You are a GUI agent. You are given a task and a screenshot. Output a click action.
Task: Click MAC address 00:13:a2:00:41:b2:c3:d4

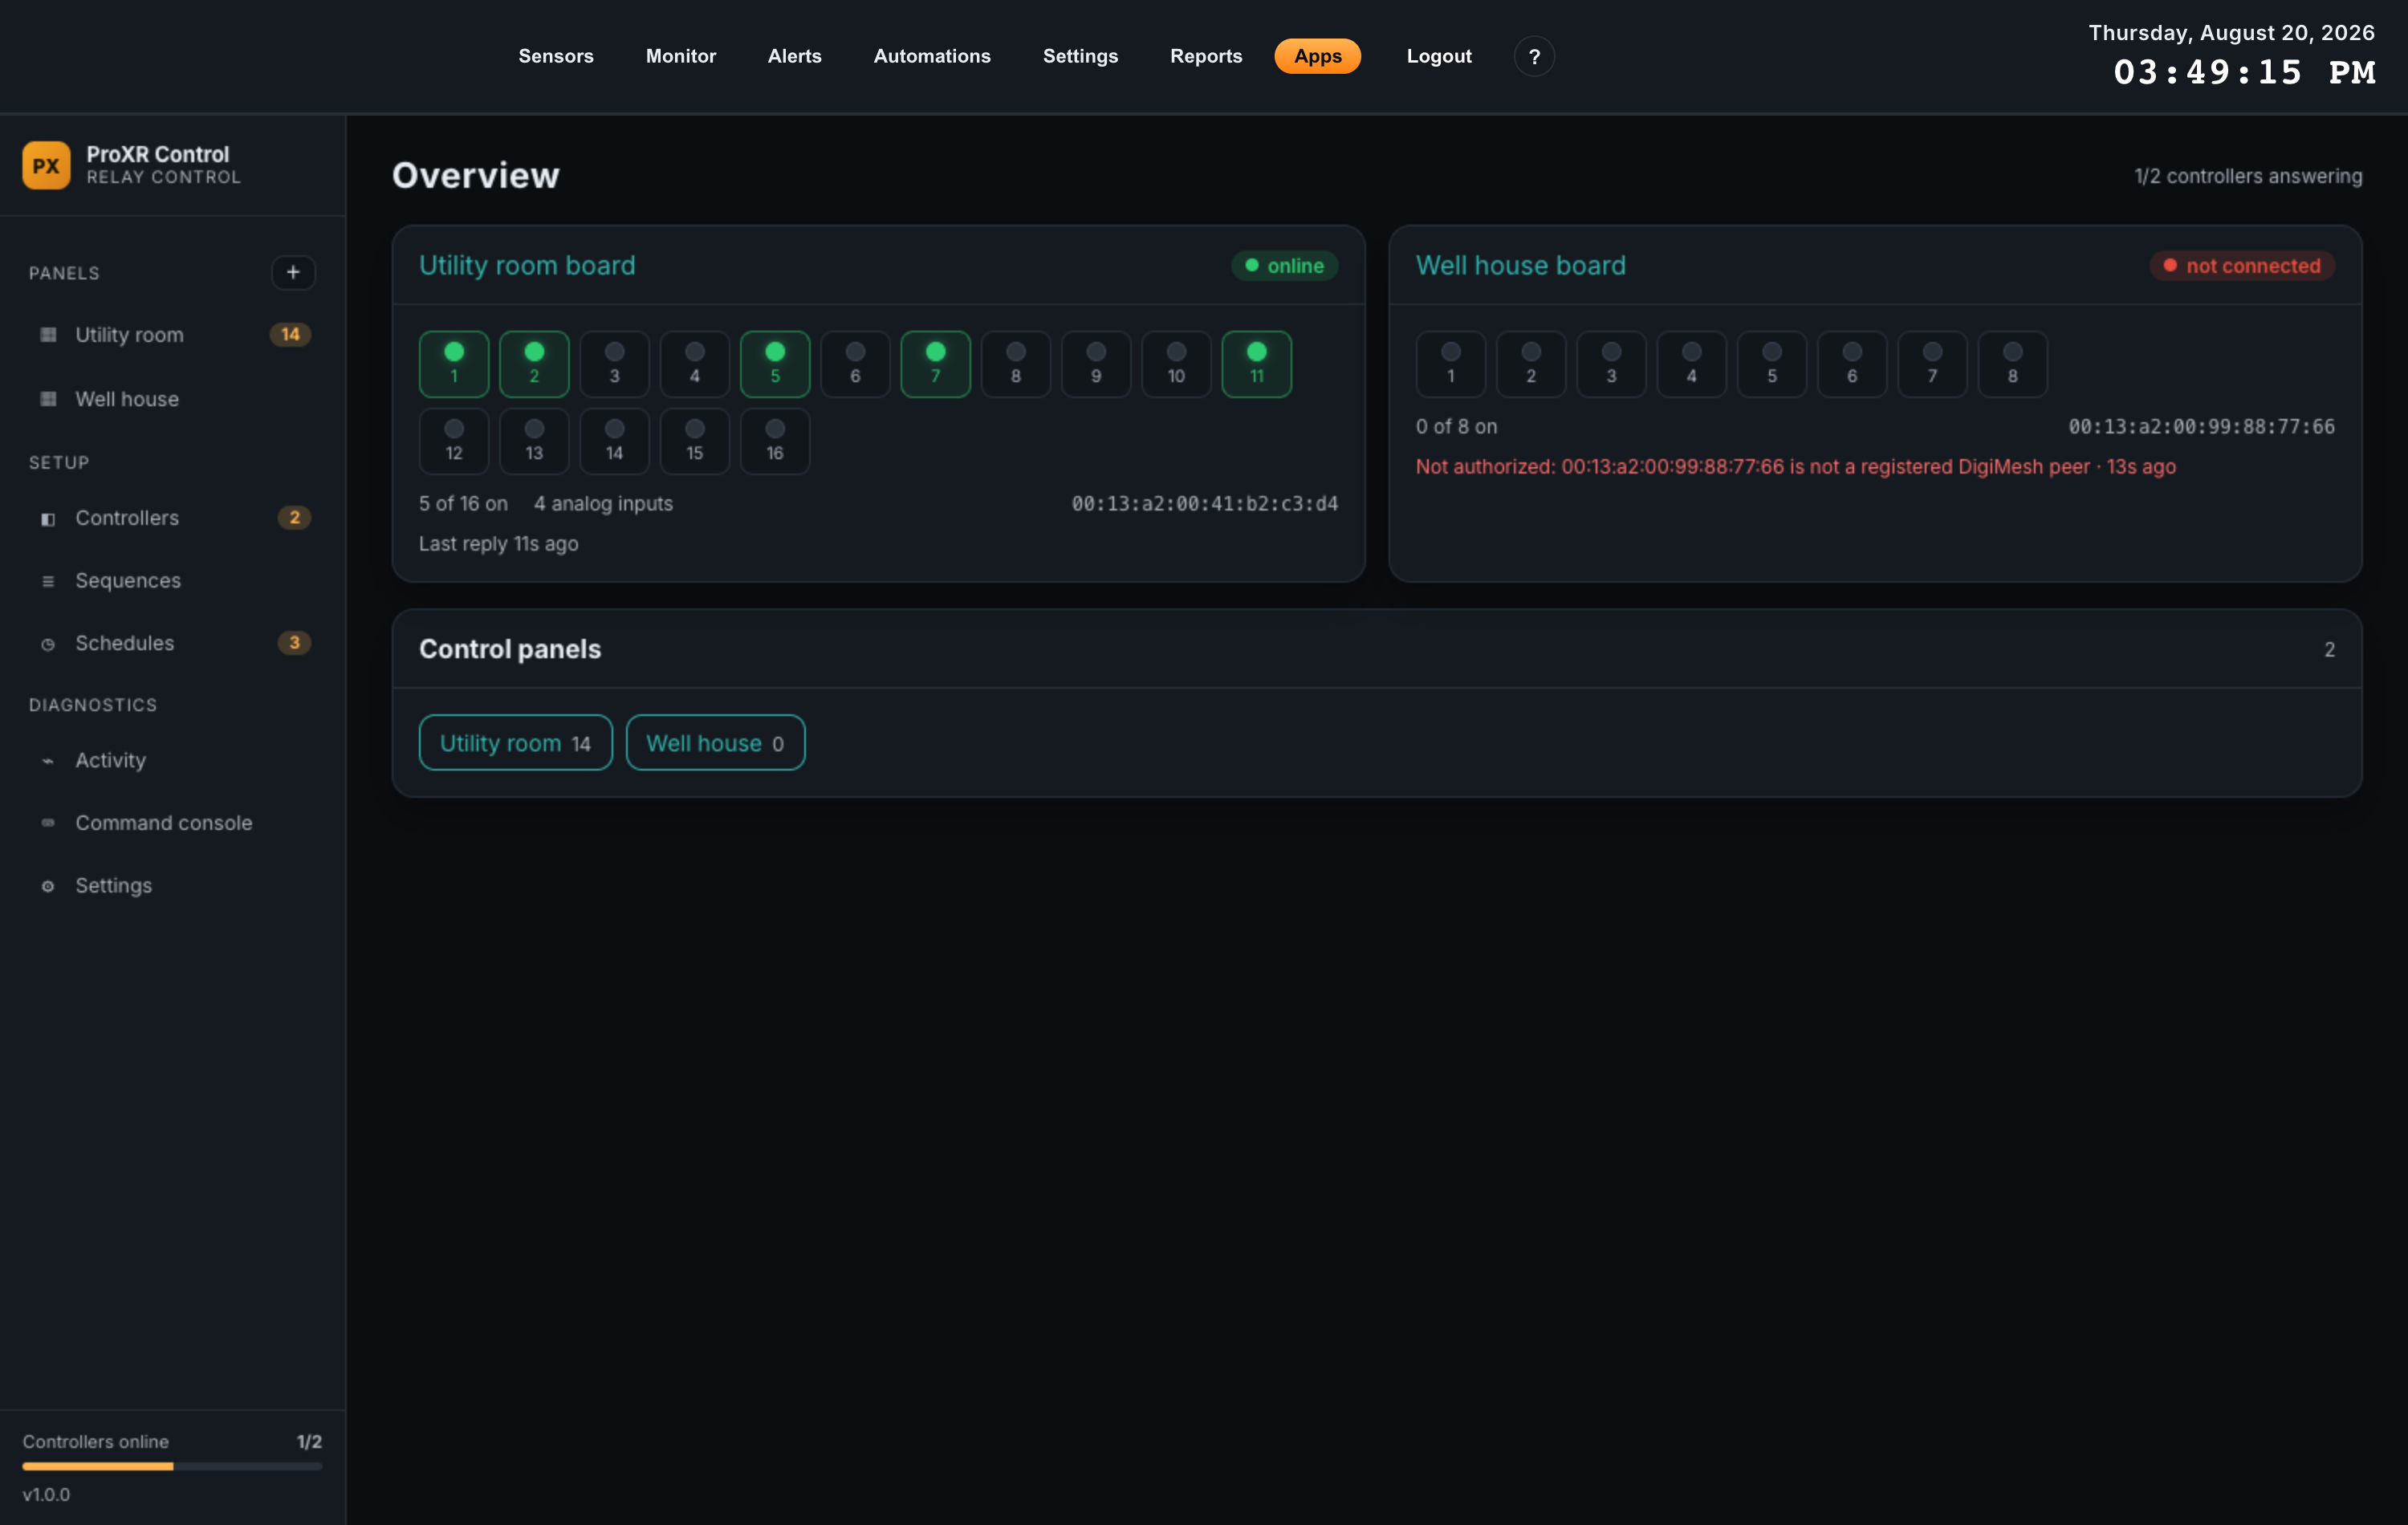coord(1205,504)
